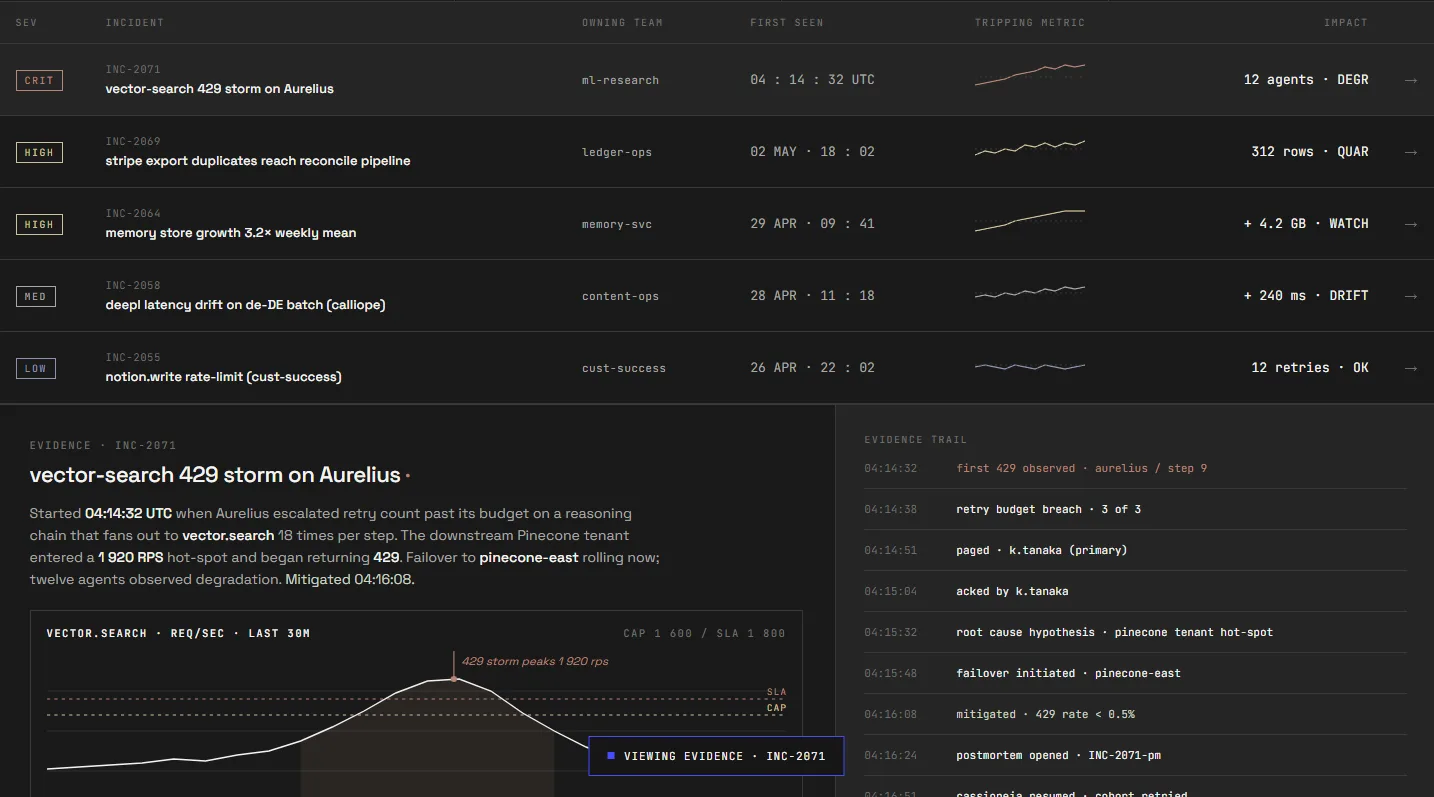This screenshot has height=797, width=1434.
Task: Click the MED severity badge
Action: [x=35, y=296]
